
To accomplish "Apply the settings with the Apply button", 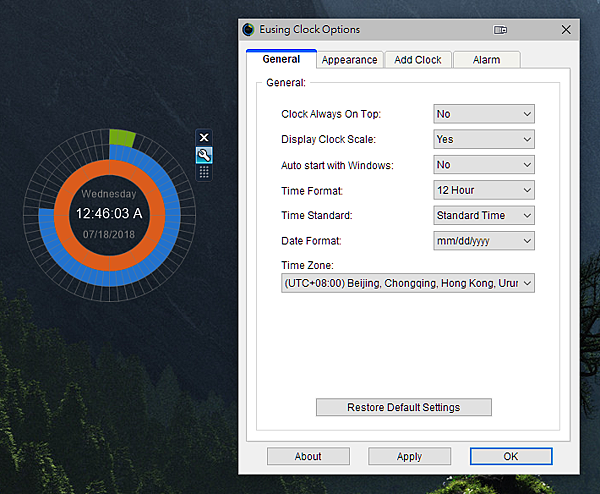I will 409,457.
